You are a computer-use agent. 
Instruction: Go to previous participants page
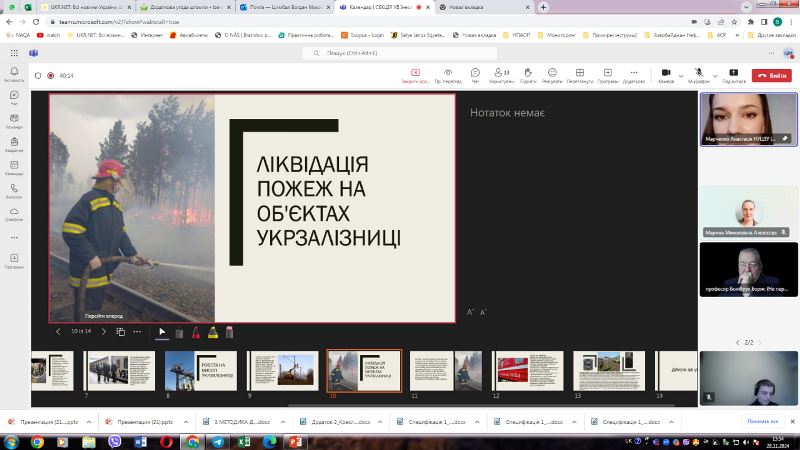738,343
